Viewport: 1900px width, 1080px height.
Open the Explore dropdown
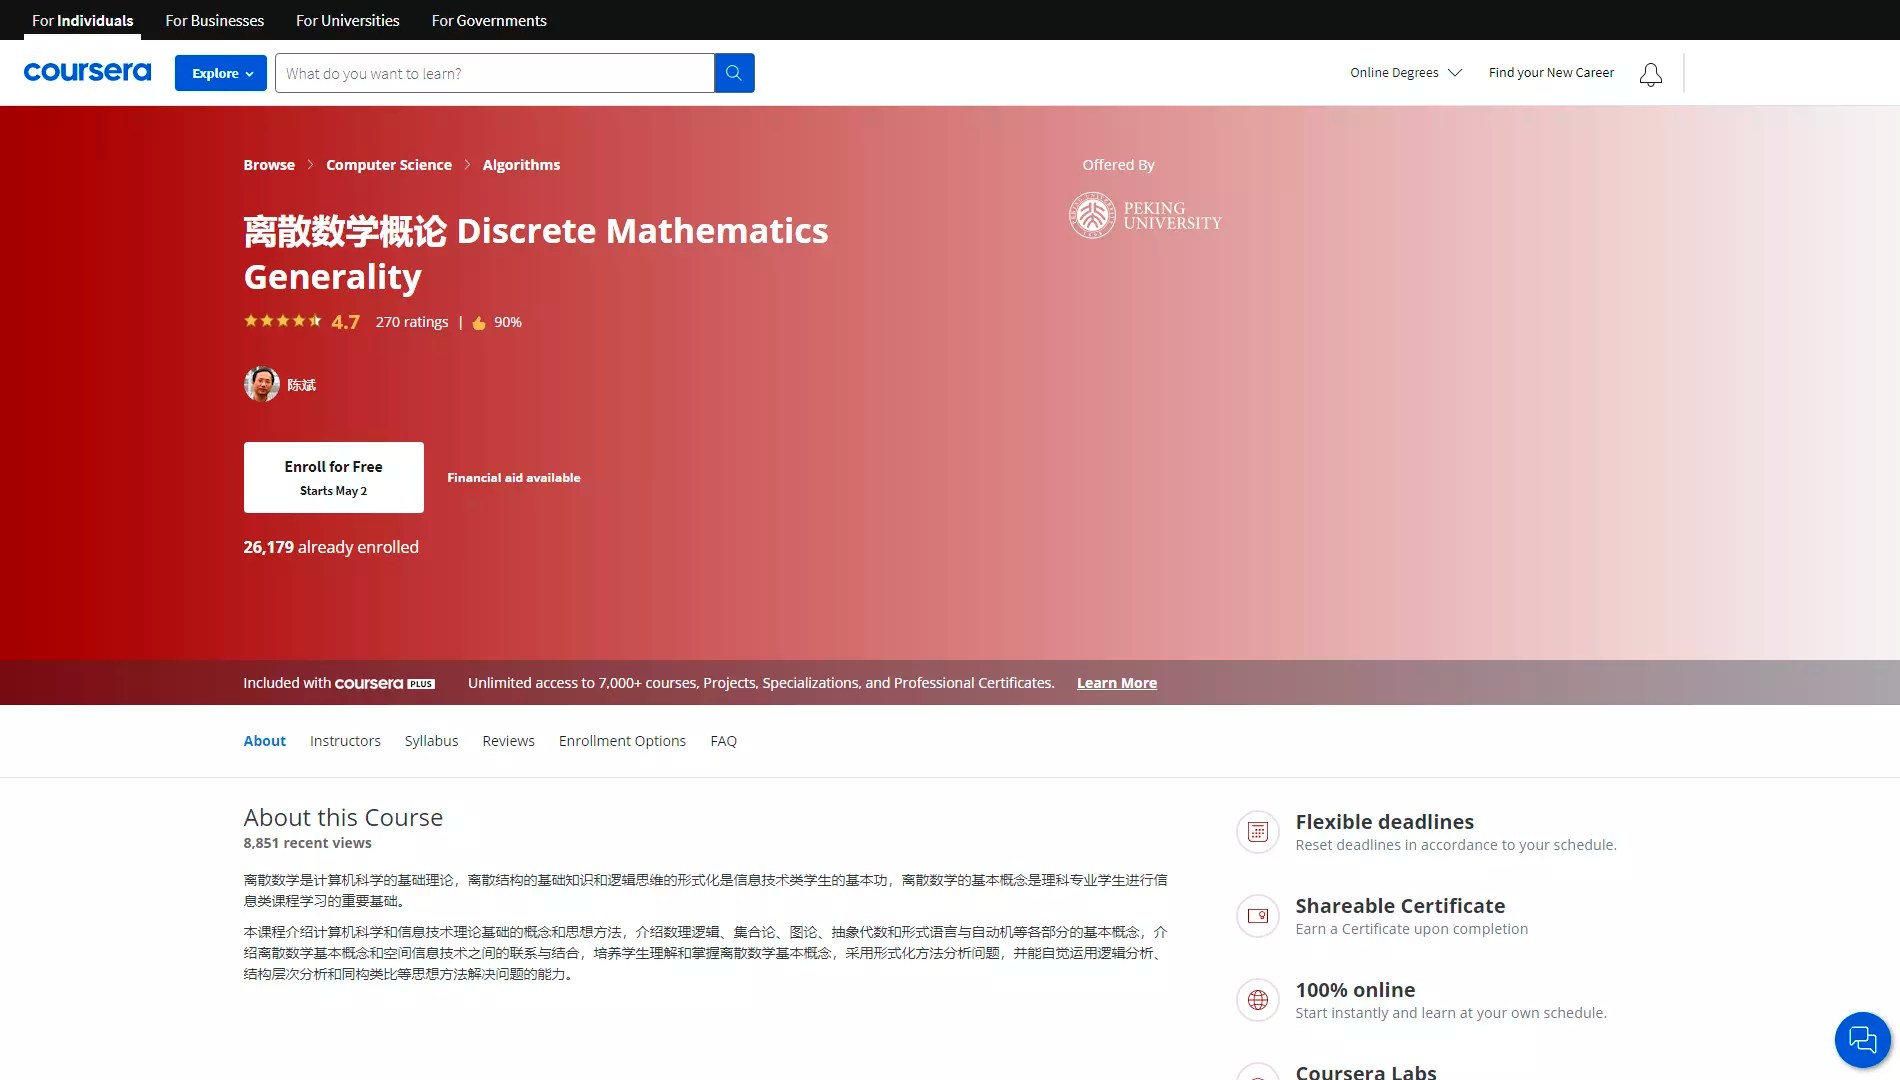coord(220,72)
